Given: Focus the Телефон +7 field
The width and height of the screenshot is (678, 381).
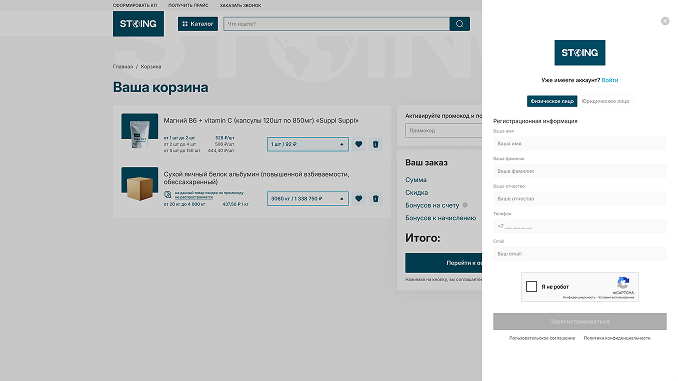Looking at the screenshot, I should click(579, 226).
